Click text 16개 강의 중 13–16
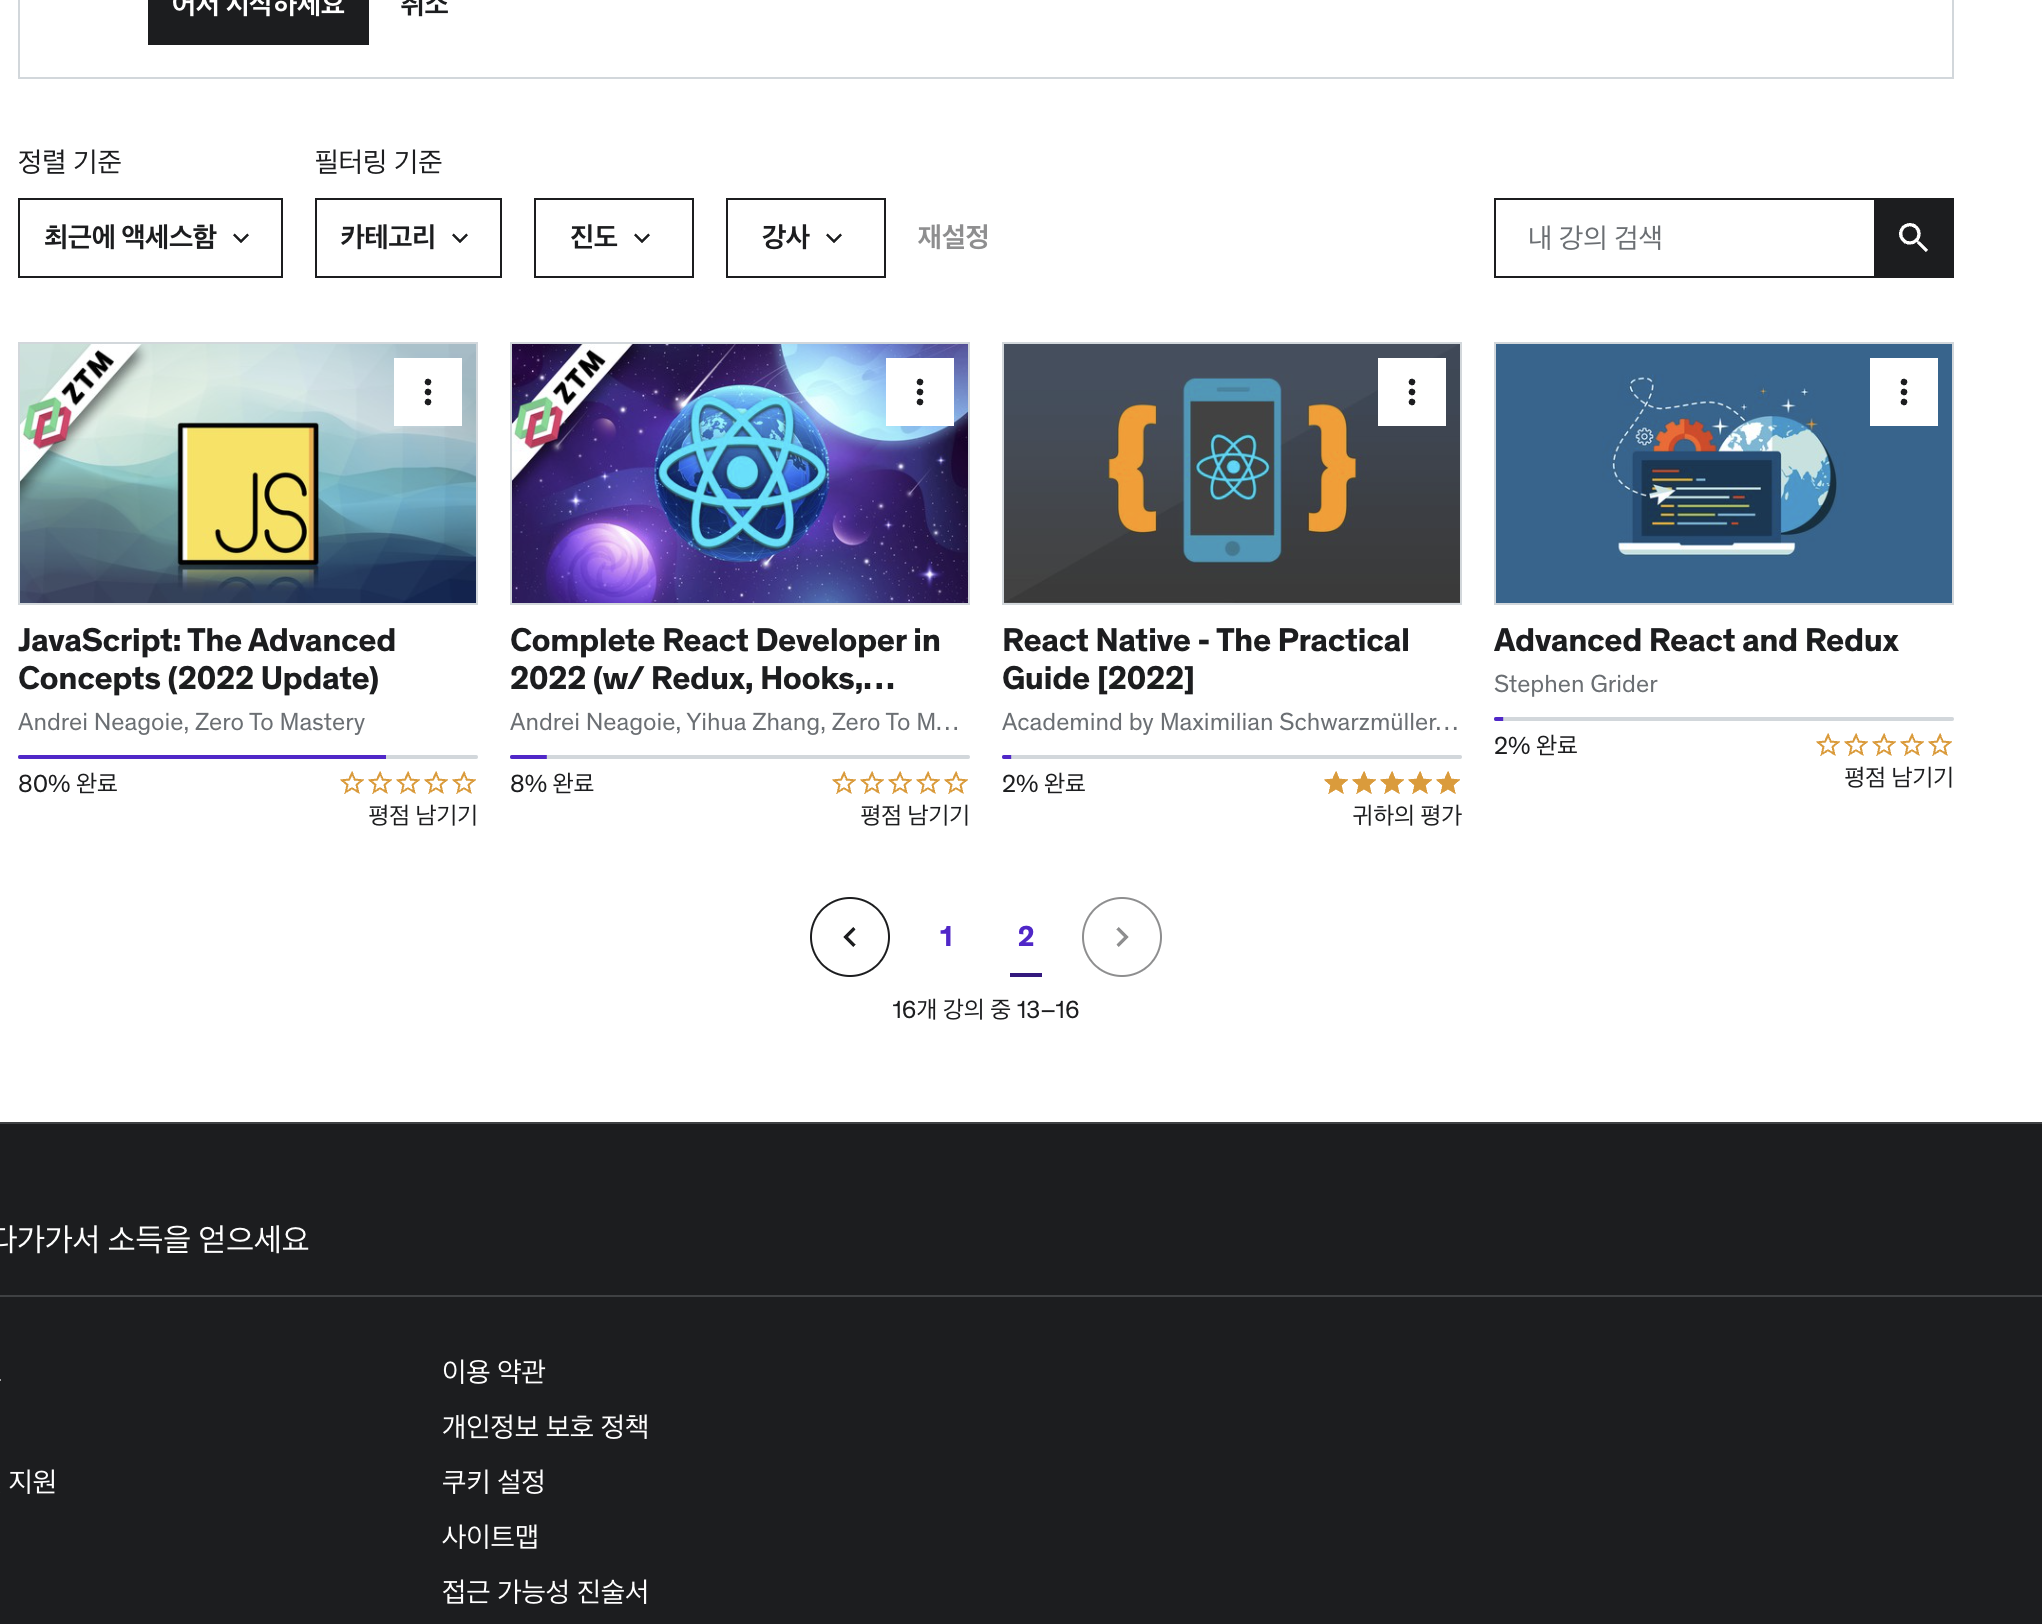 click(986, 1010)
